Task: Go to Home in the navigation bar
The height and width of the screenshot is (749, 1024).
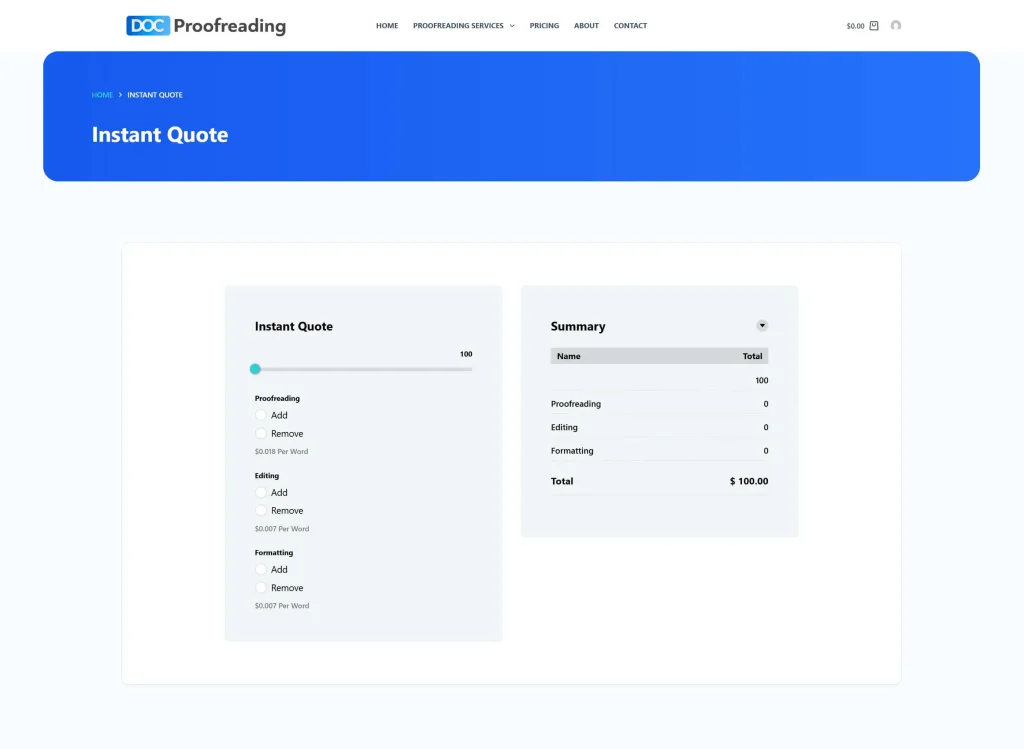Action: tap(387, 26)
